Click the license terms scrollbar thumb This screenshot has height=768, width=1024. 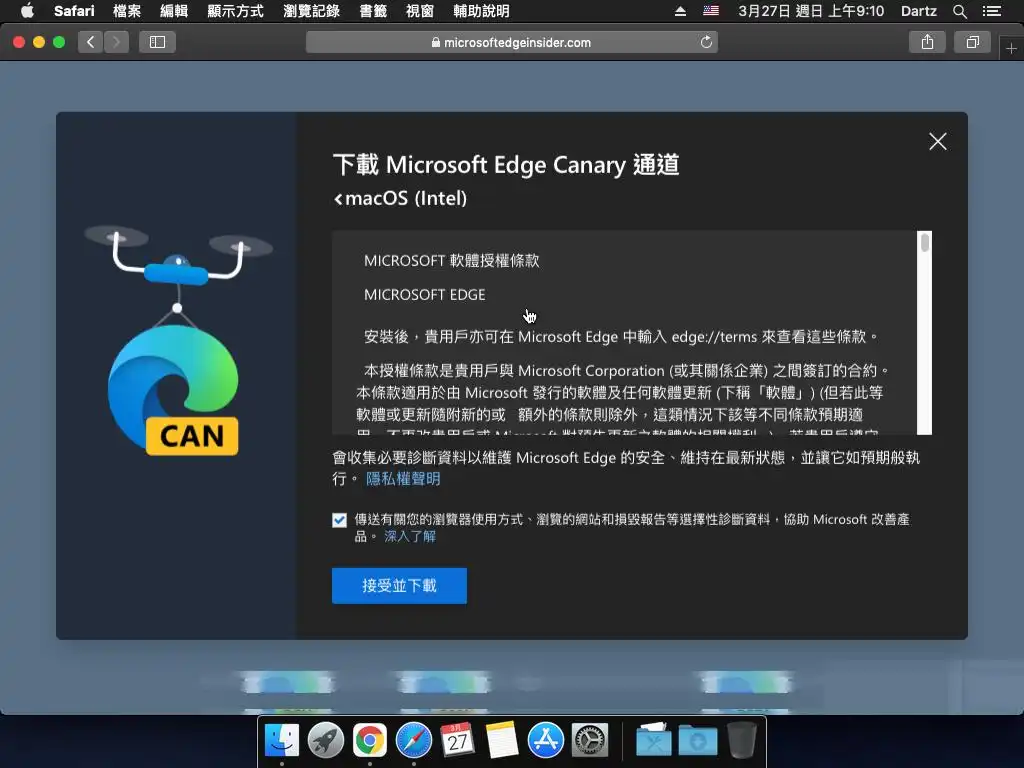click(x=925, y=242)
